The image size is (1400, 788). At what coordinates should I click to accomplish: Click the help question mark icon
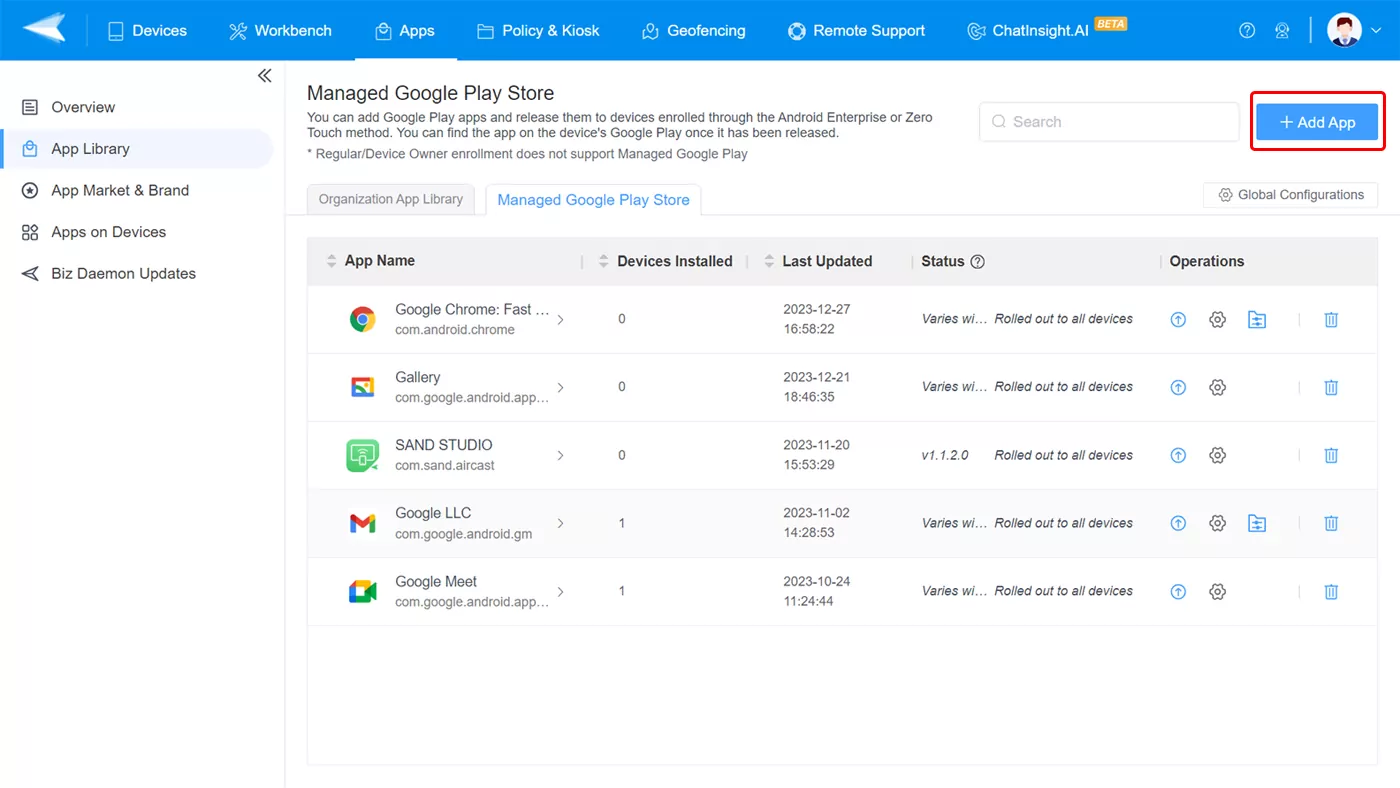pos(1247,30)
